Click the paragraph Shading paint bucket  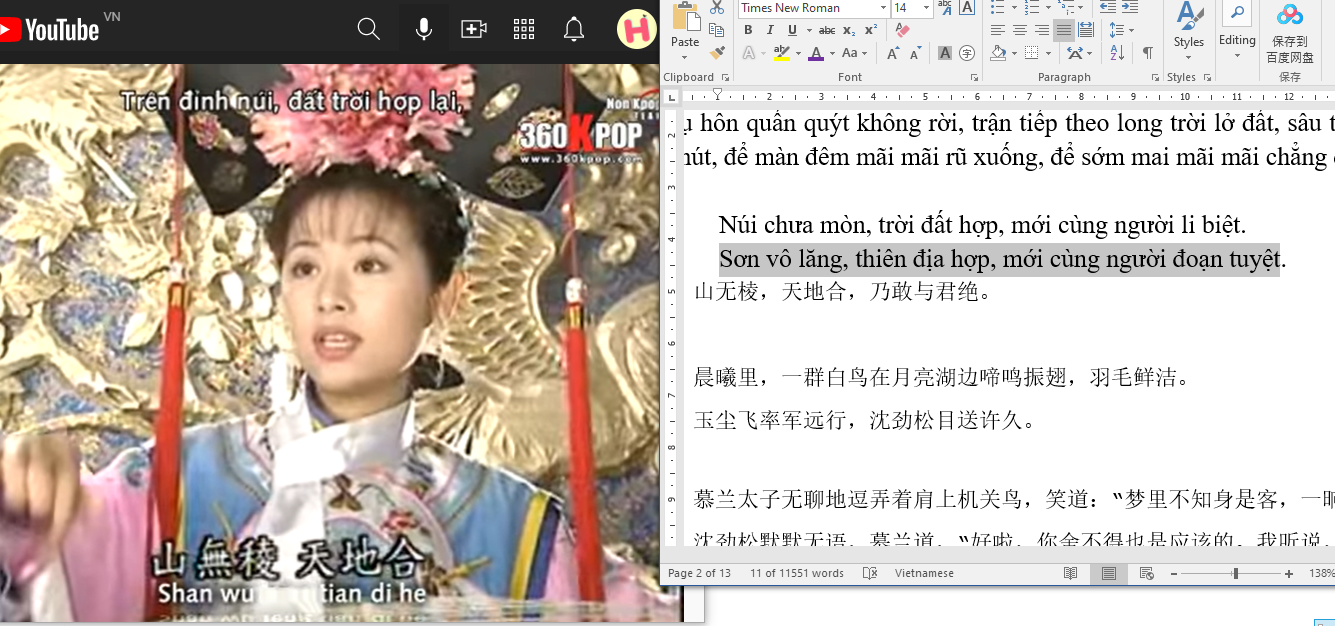[x=999, y=53]
